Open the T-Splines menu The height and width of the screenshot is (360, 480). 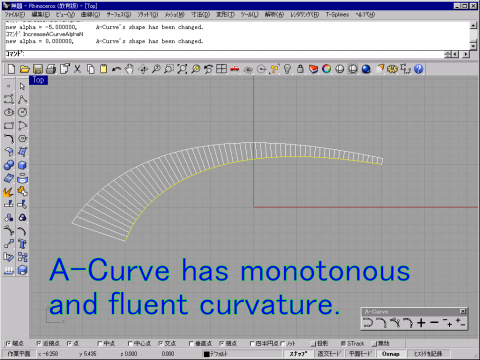pos(337,15)
